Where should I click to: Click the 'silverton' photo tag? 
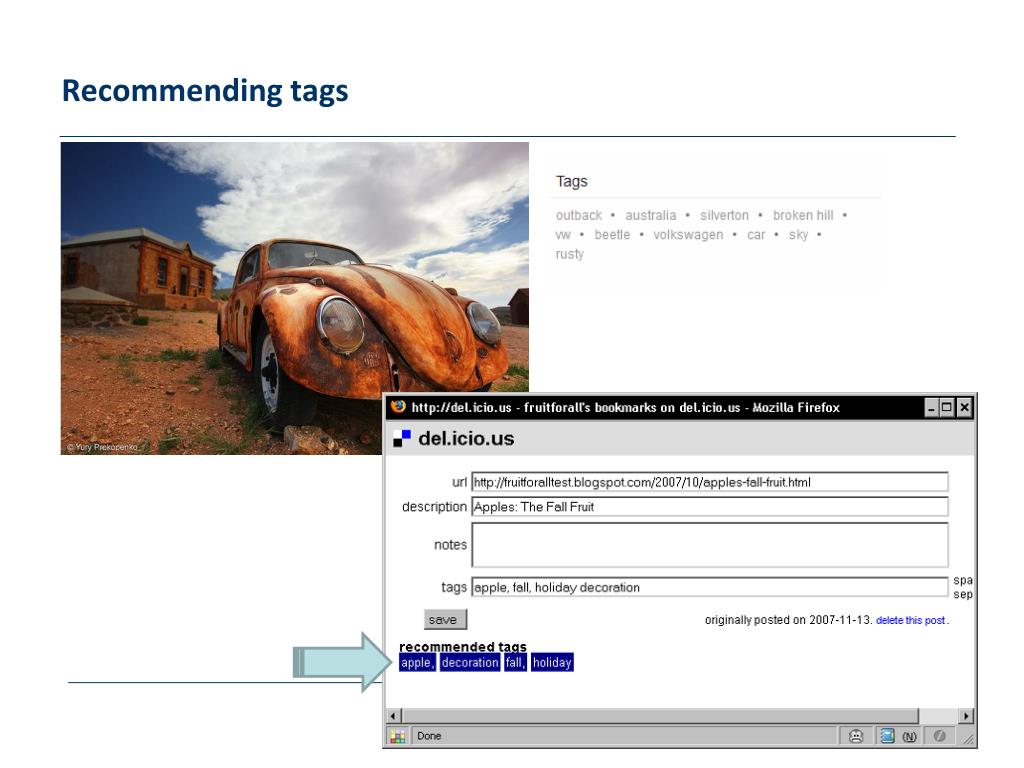(x=724, y=216)
